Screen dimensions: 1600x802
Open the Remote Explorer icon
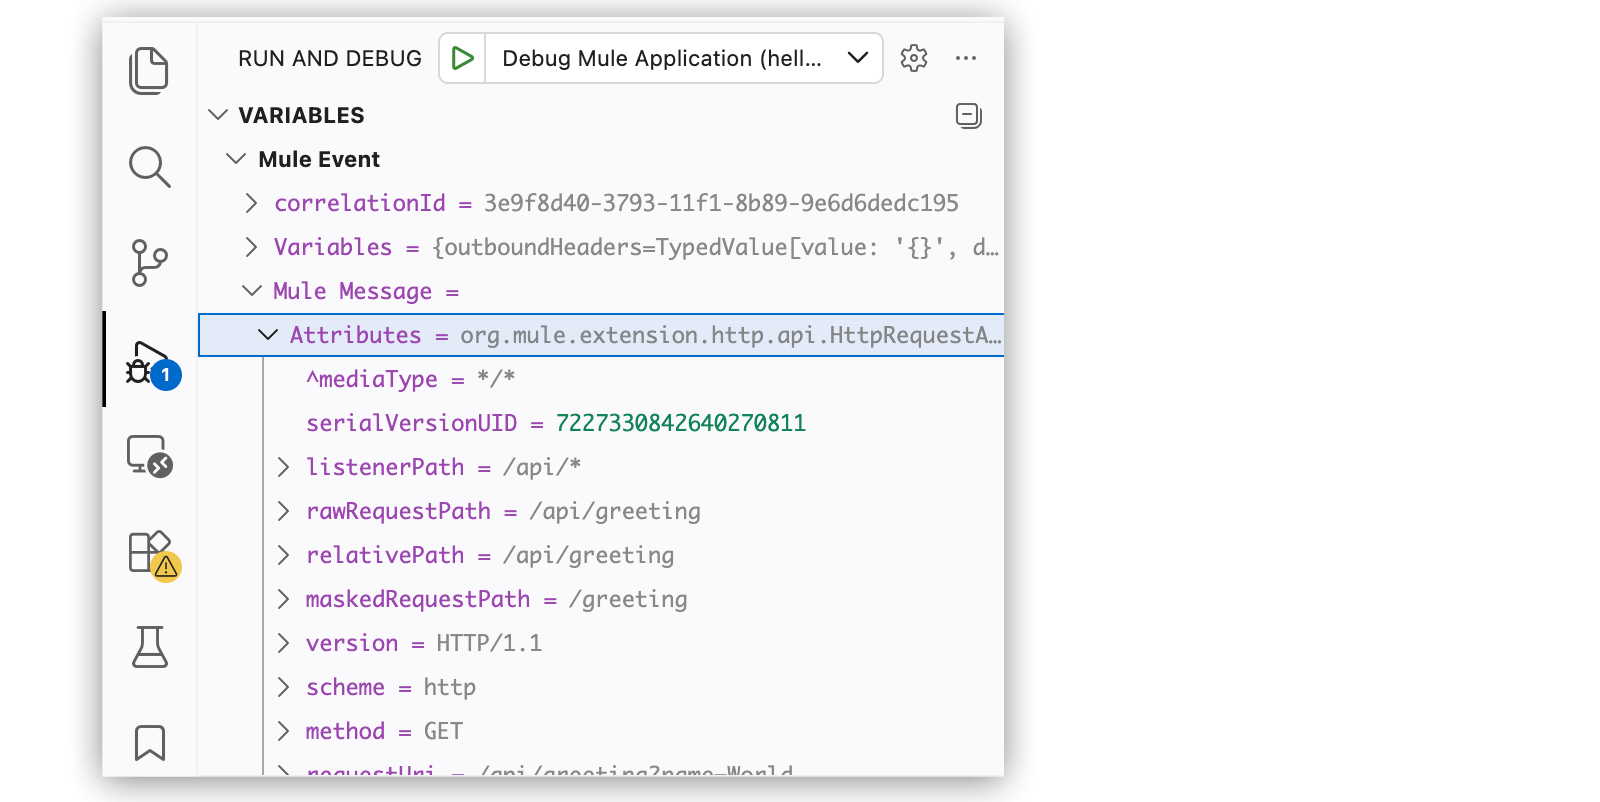[x=149, y=456]
